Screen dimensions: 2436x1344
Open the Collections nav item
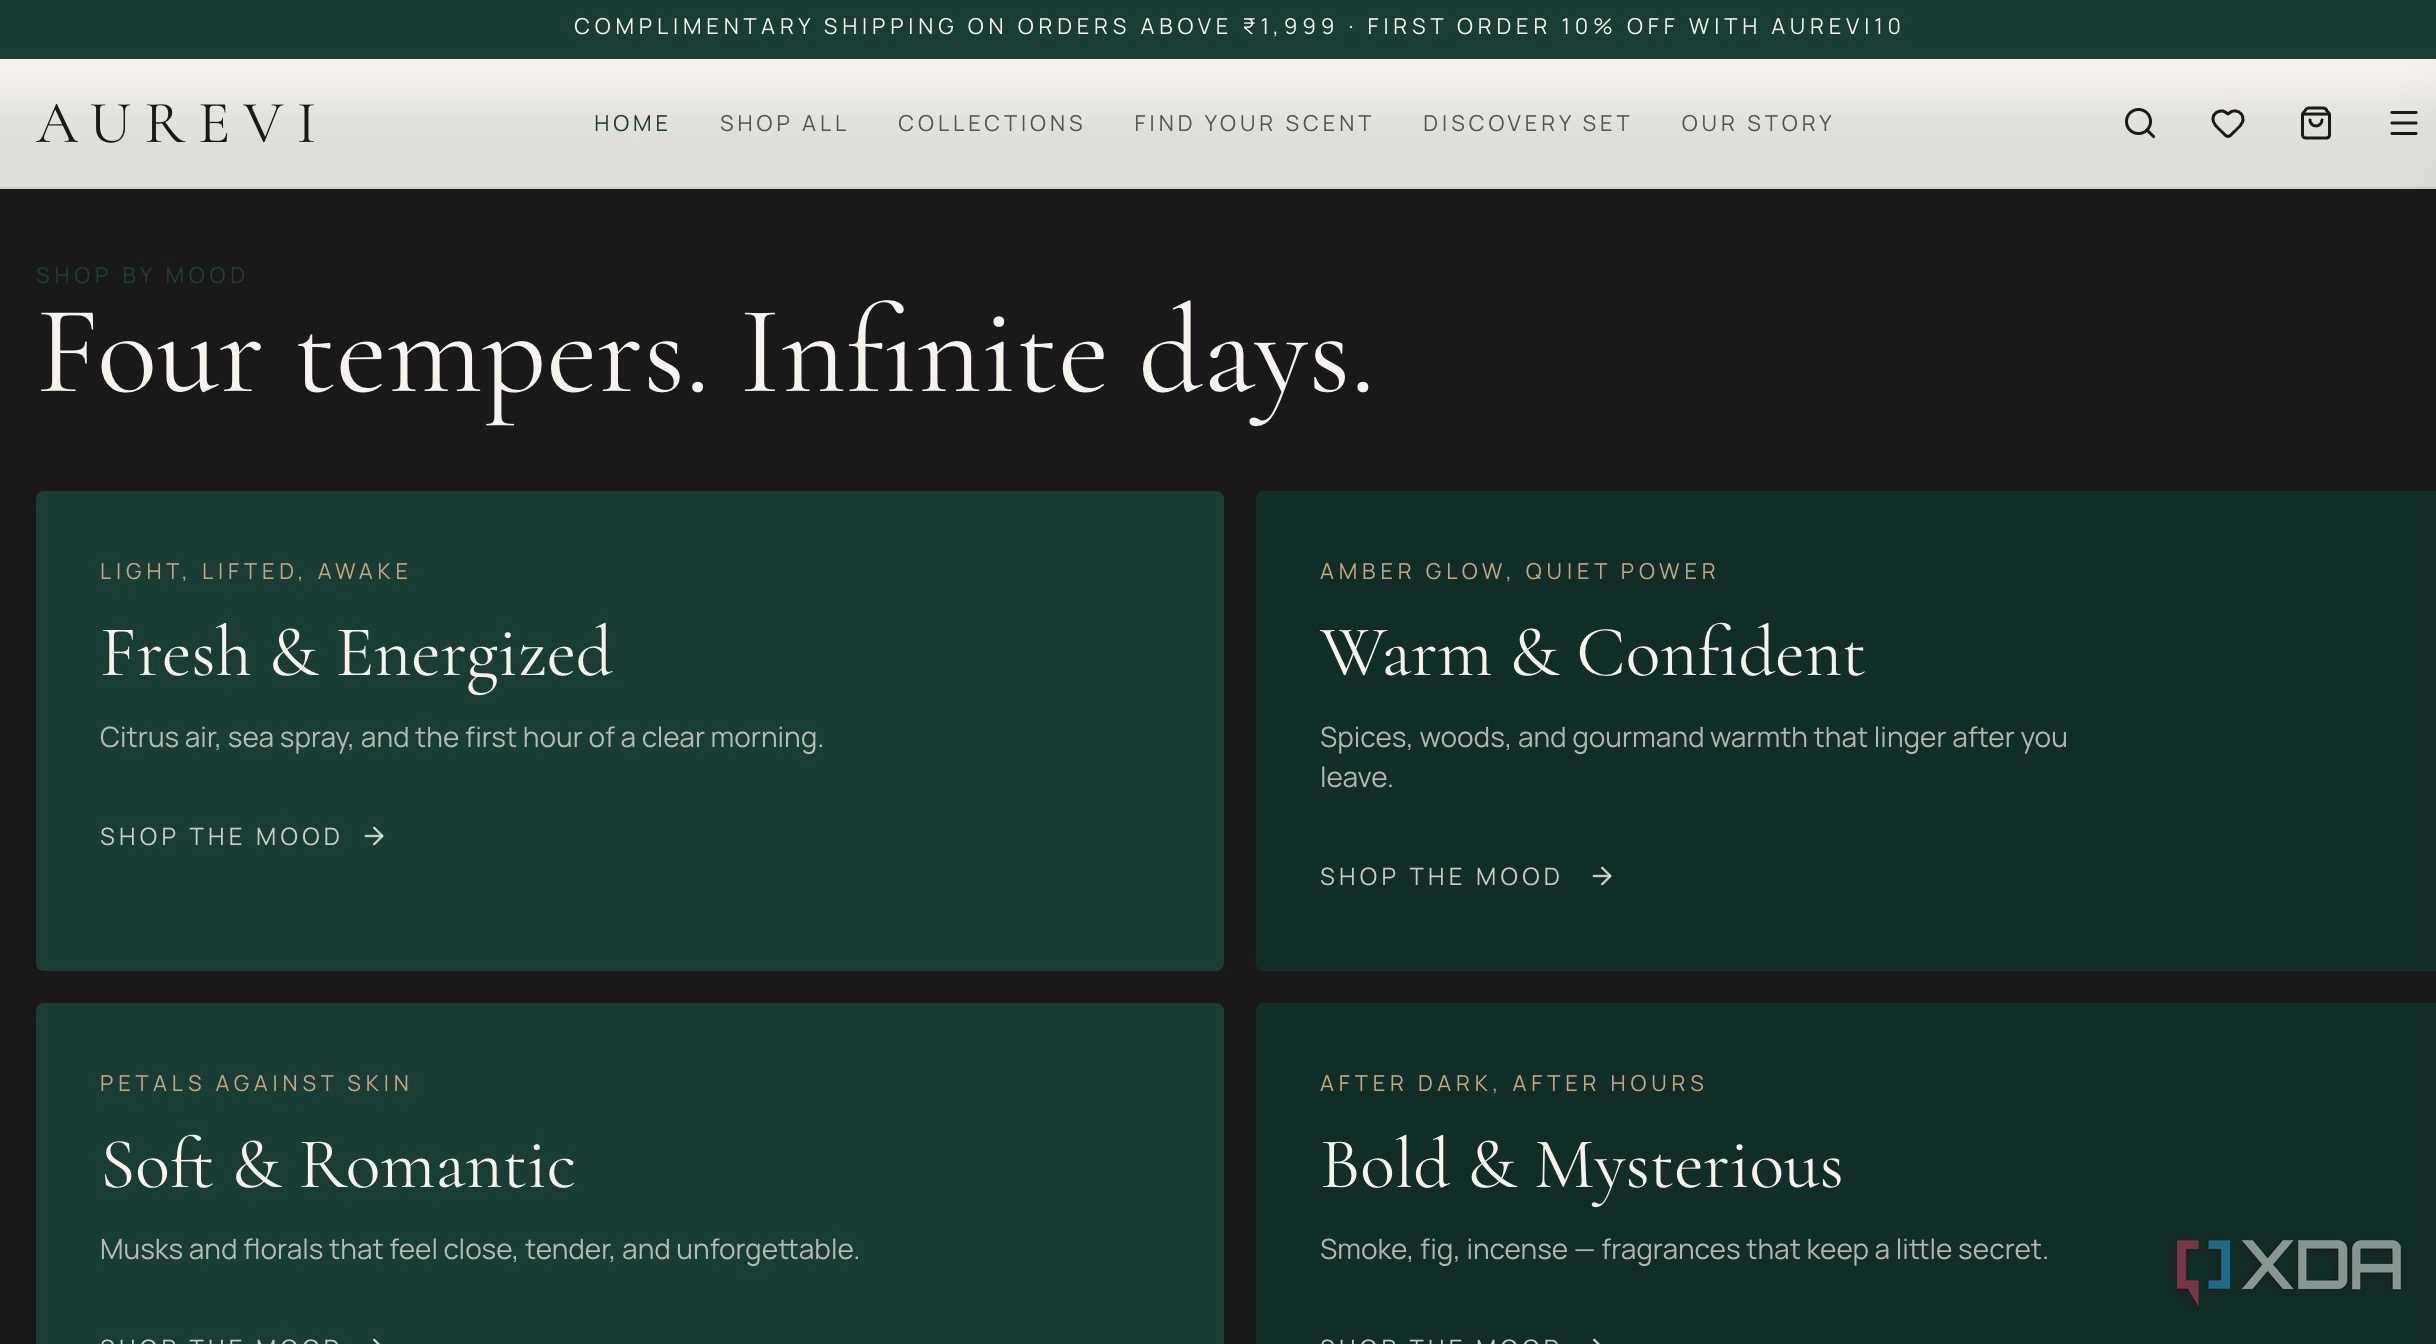click(x=991, y=123)
